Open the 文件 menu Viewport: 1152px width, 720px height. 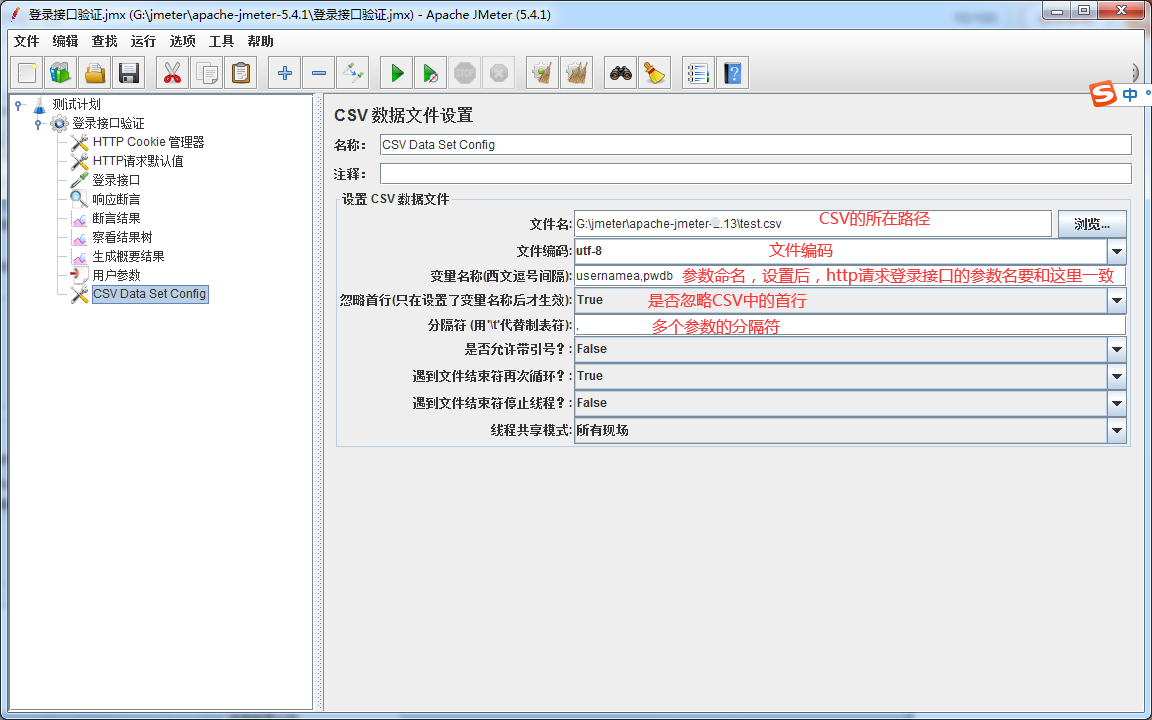26,41
